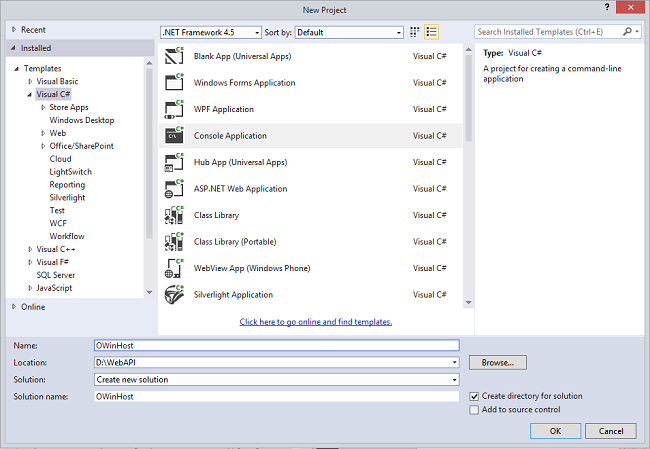Select Windows Desktop in the tree
This screenshot has width=650, height=449.
[x=82, y=120]
